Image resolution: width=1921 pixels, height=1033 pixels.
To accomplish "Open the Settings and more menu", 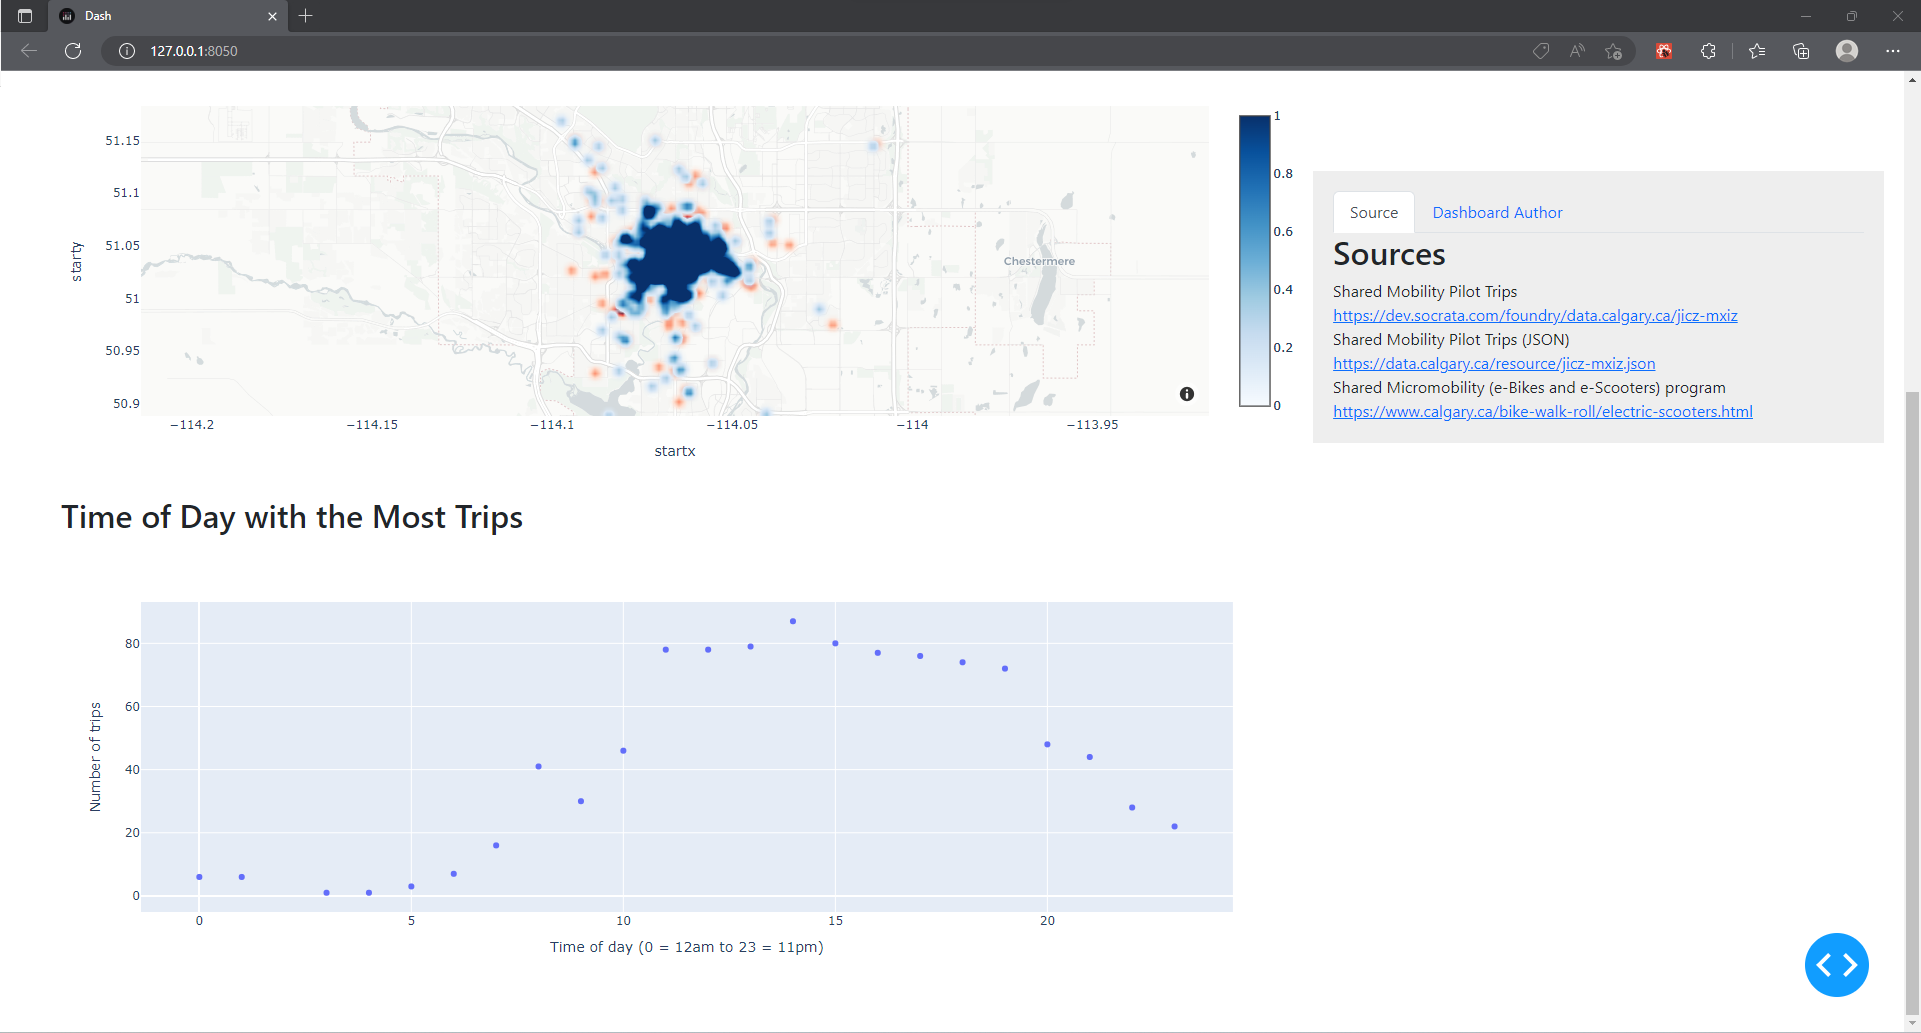I will click(1893, 51).
